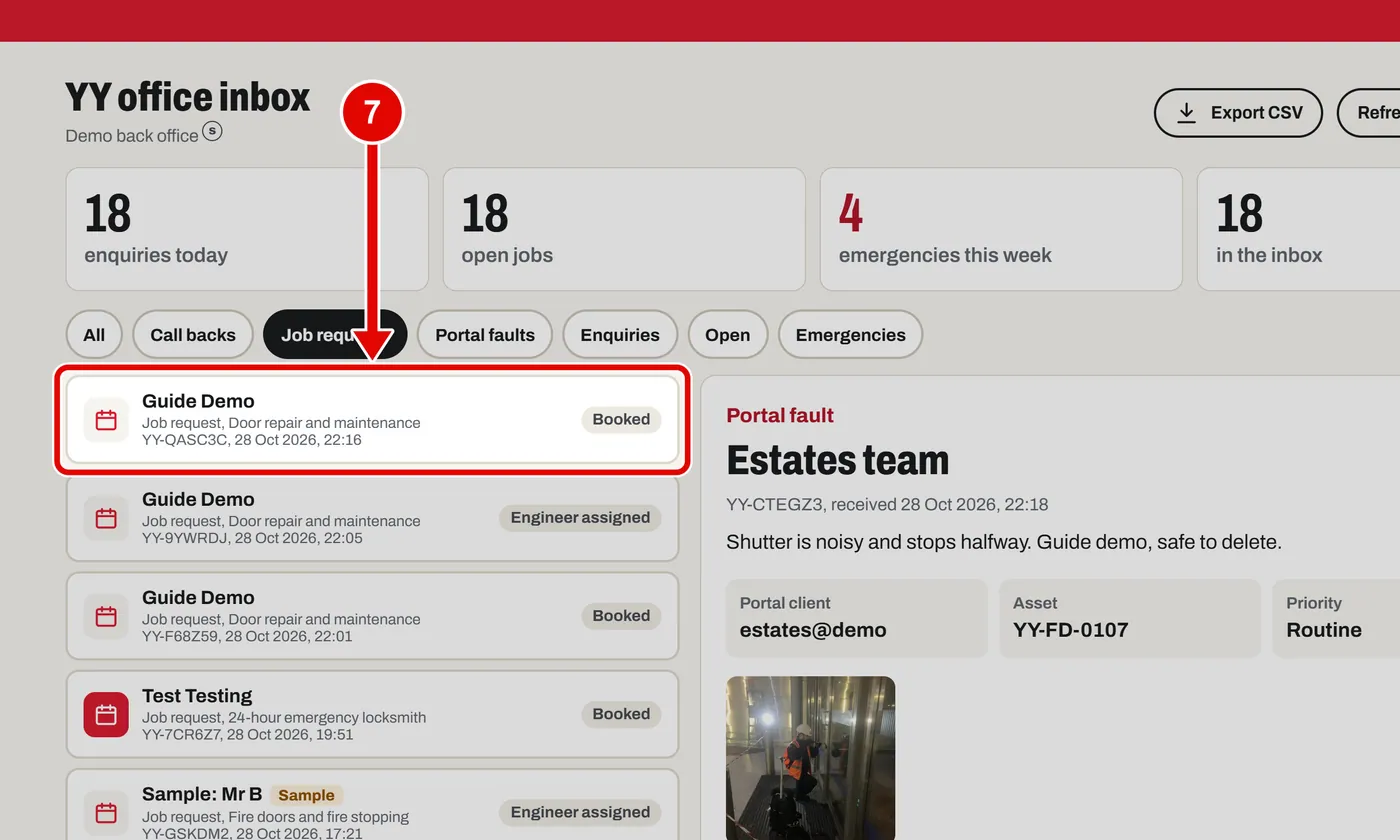Click calendar icon on Guide Demo YY-F68Z59 row
1400x840 pixels.
[x=106, y=616]
